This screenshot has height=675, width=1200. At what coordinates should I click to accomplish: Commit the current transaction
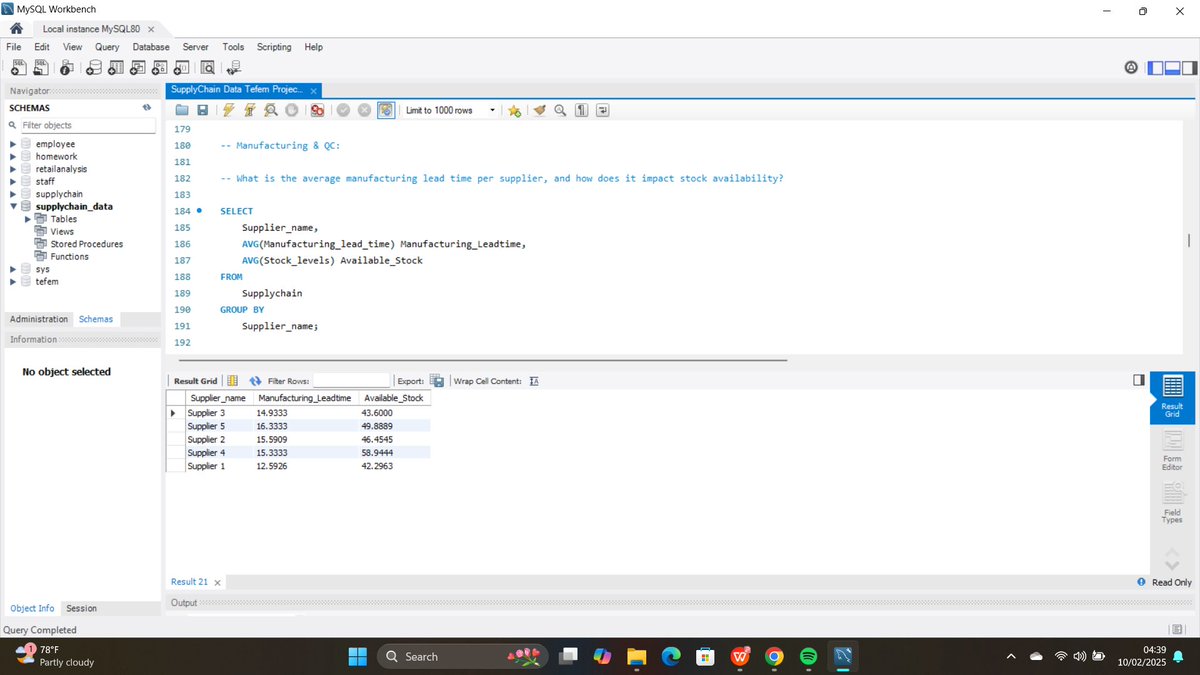tap(343, 110)
